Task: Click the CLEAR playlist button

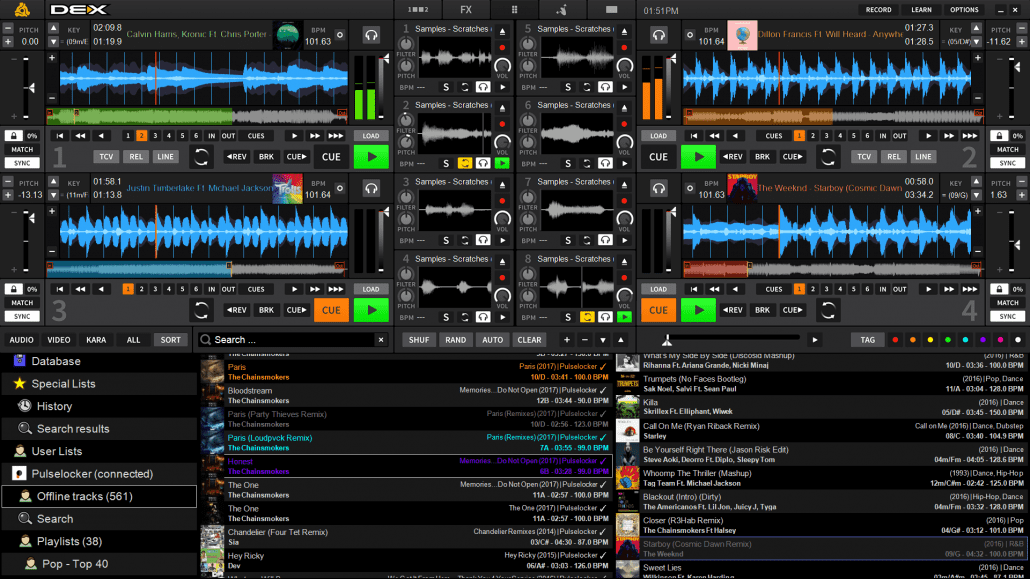Action: [x=529, y=340]
